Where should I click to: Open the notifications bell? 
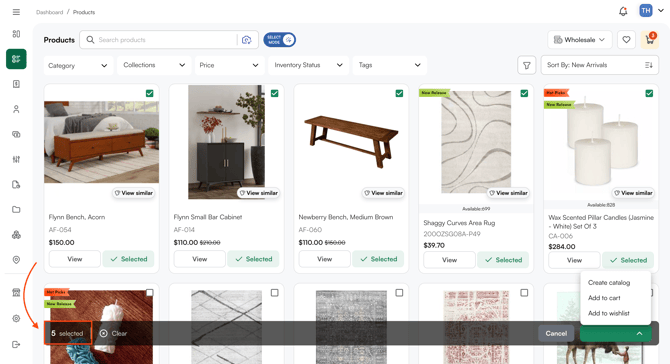point(623,11)
